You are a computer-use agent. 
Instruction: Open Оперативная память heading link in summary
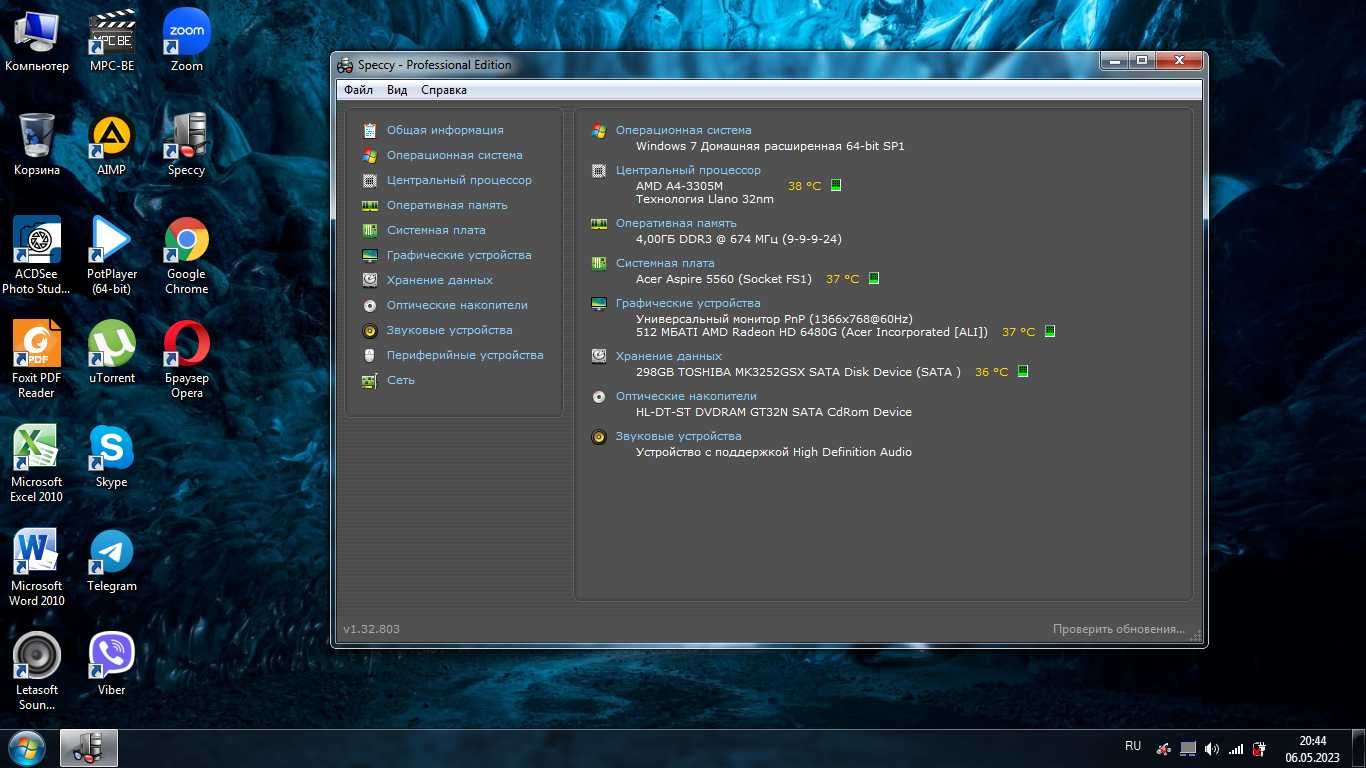676,223
